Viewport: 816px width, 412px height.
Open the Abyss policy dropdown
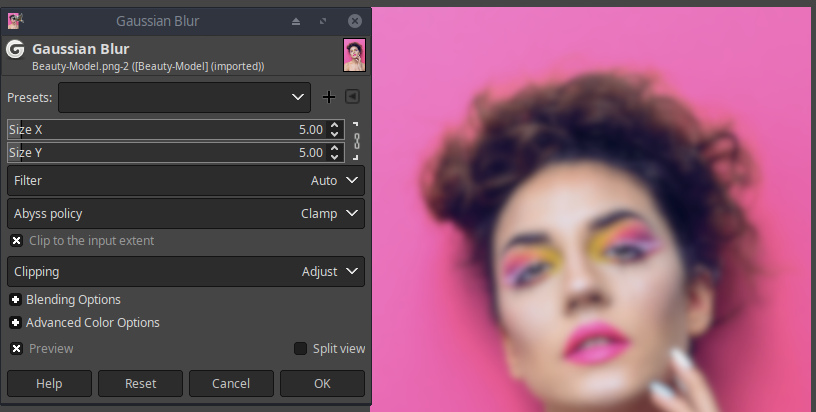point(186,213)
